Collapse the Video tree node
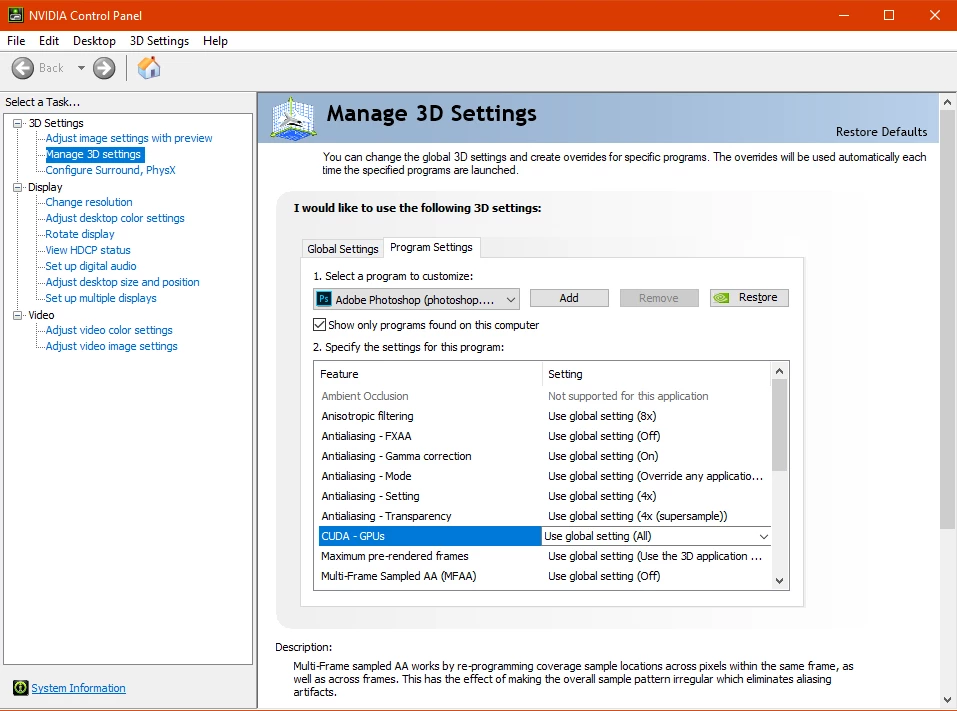This screenshot has height=711, width=957. [x=18, y=316]
